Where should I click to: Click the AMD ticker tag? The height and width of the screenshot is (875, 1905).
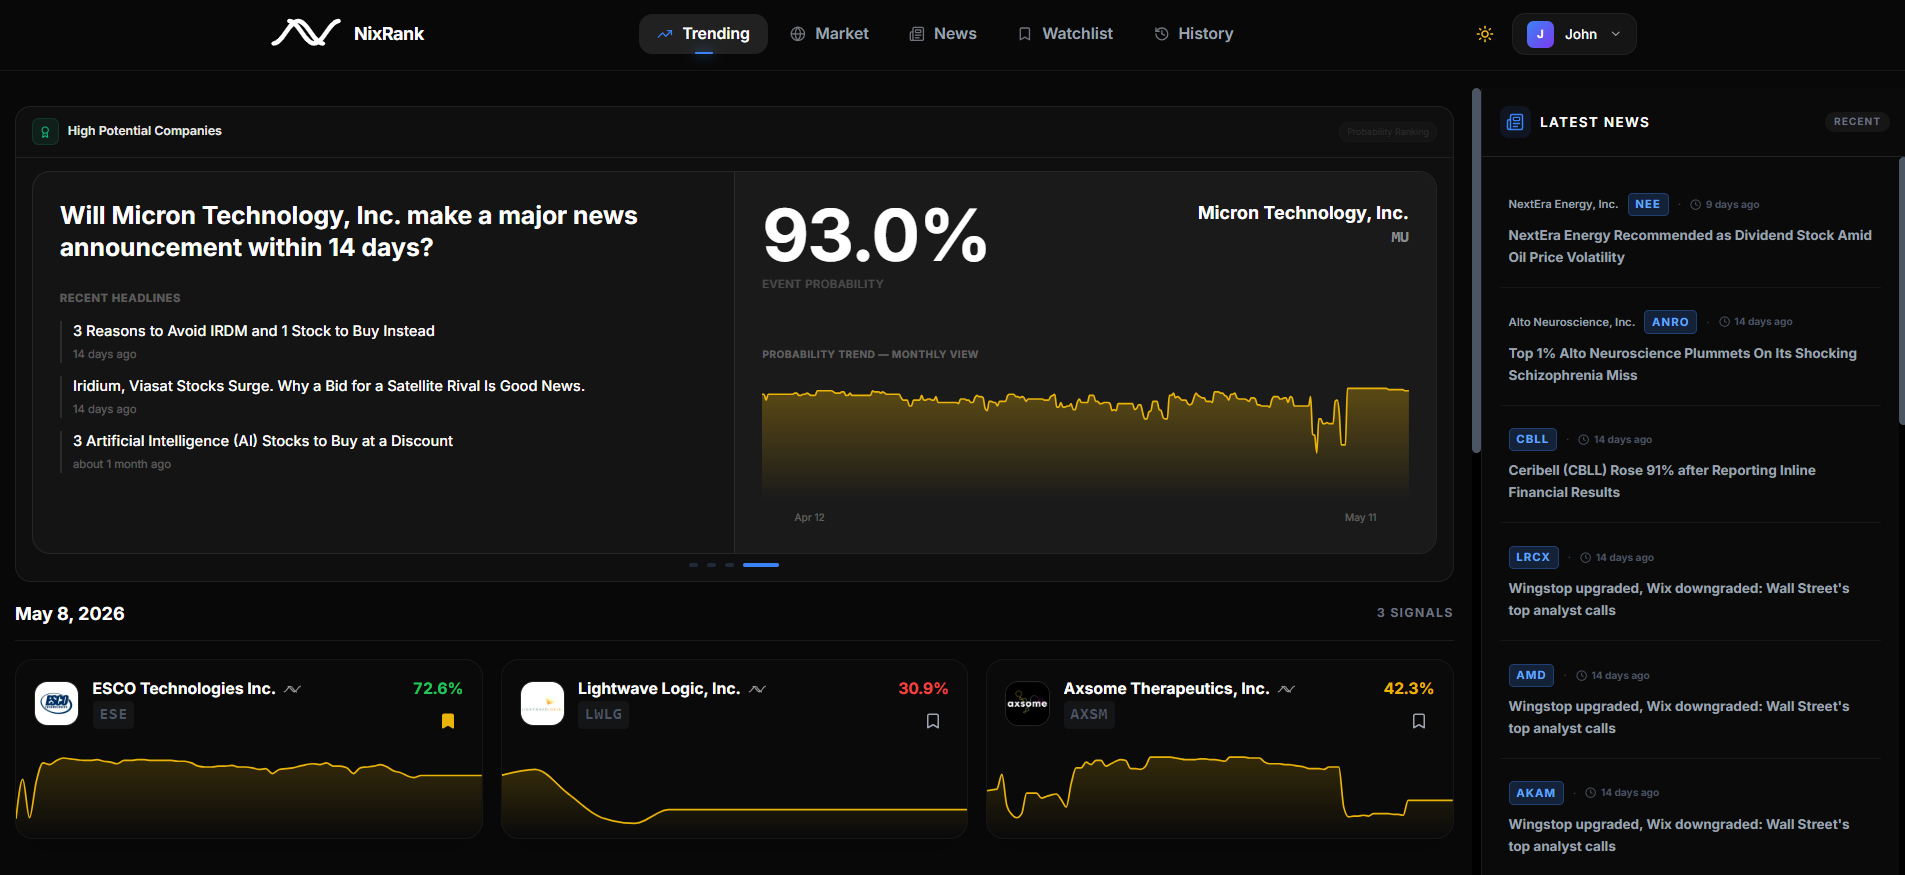click(x=1531, y=675)
